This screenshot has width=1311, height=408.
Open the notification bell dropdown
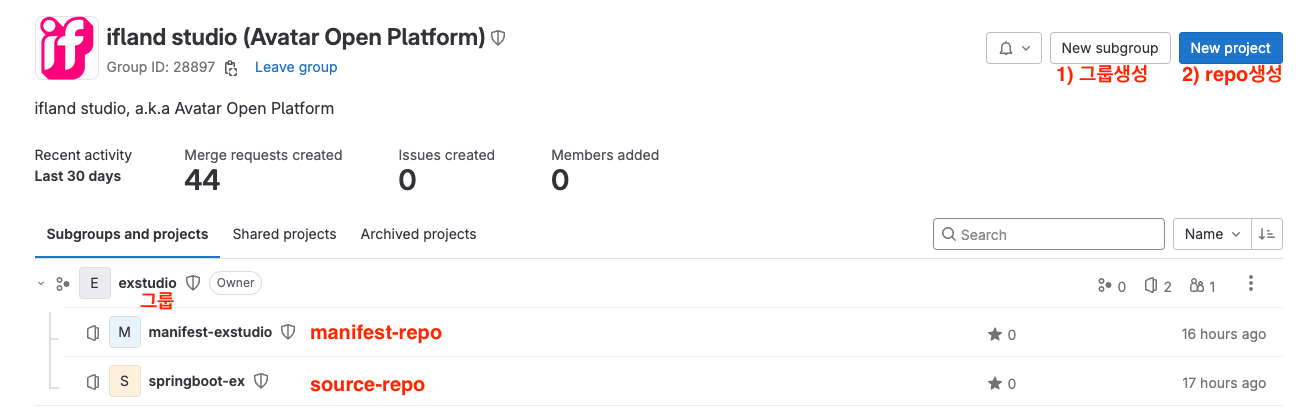1014,48
